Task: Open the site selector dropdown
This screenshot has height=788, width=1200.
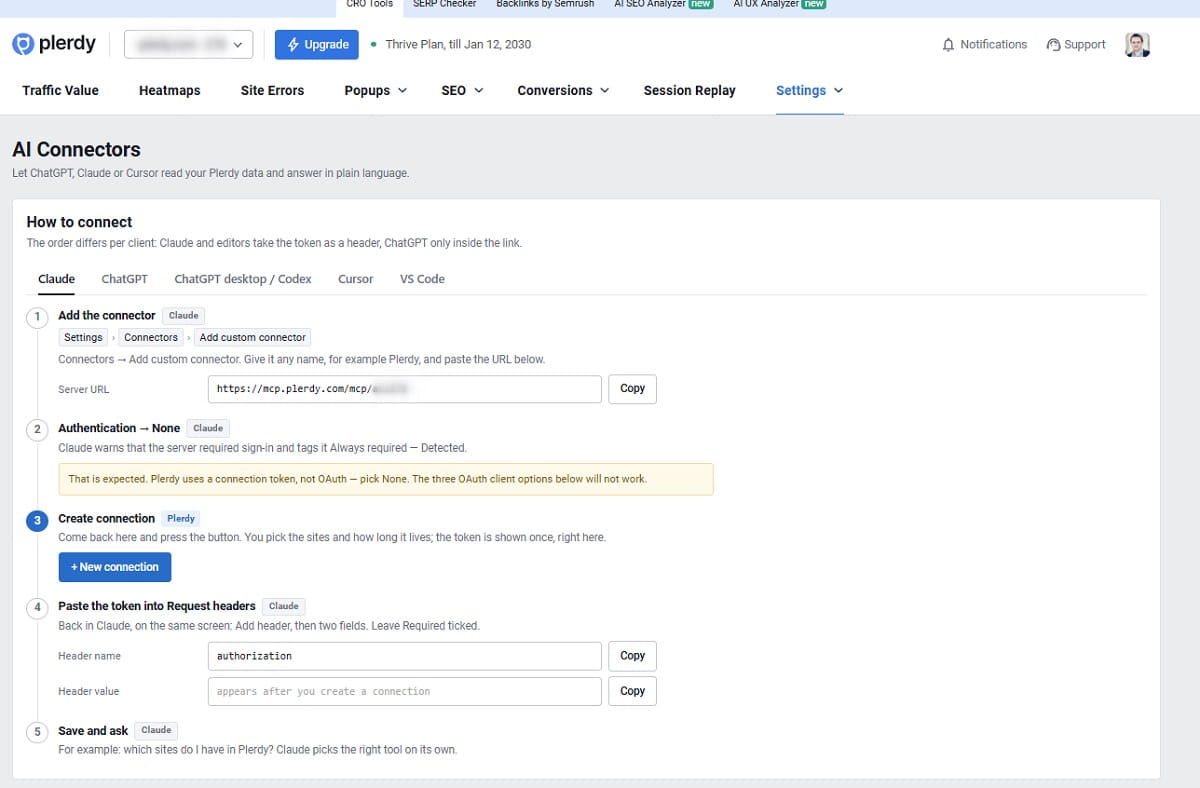Action: point(189,45)
